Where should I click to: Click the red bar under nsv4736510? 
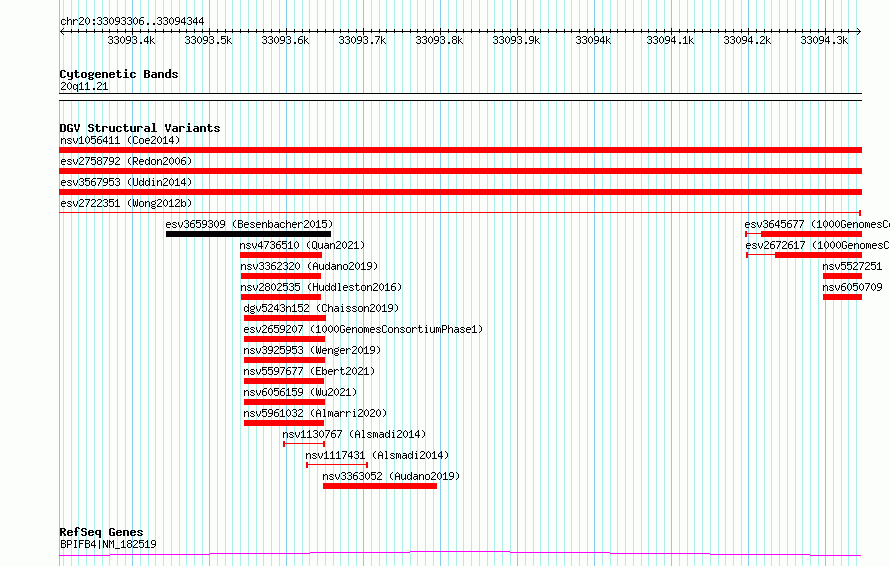[281, 255]
